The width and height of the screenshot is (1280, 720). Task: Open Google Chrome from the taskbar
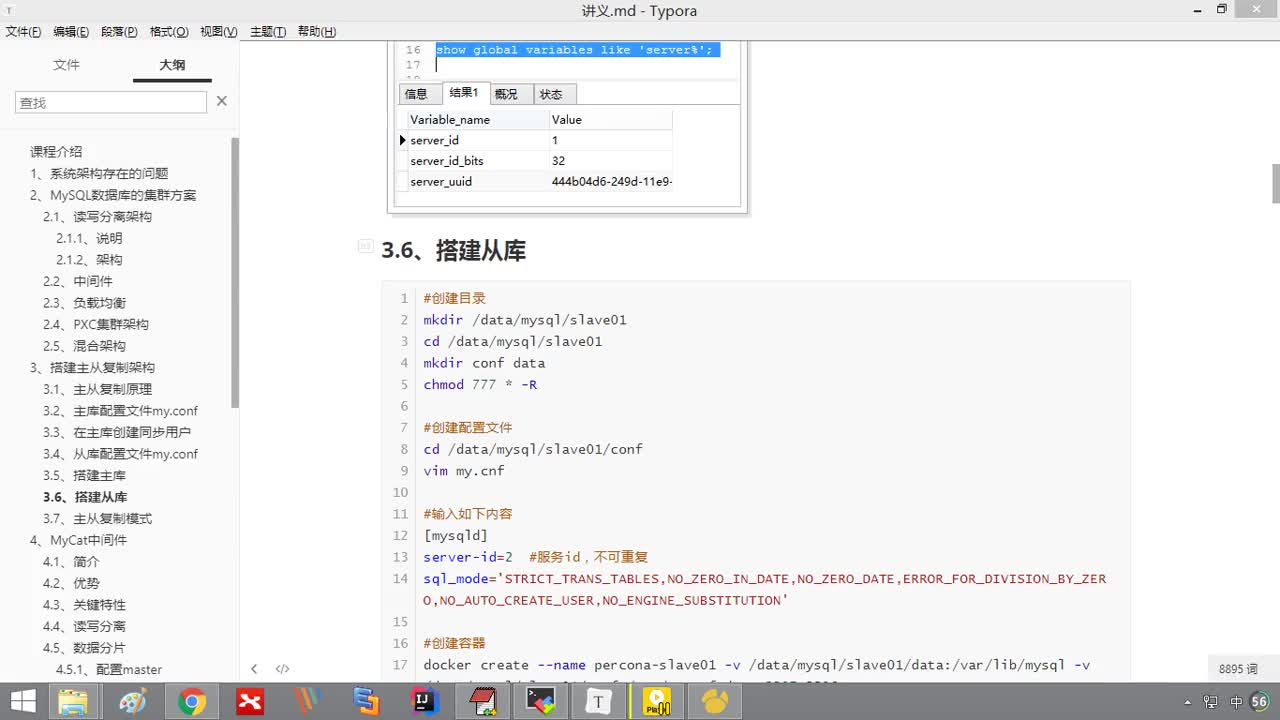[192, 702]
